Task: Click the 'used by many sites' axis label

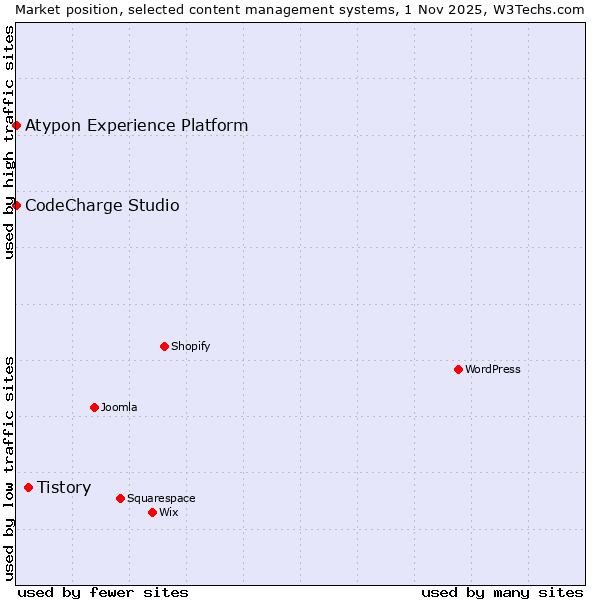Action: tap(502, 592)
